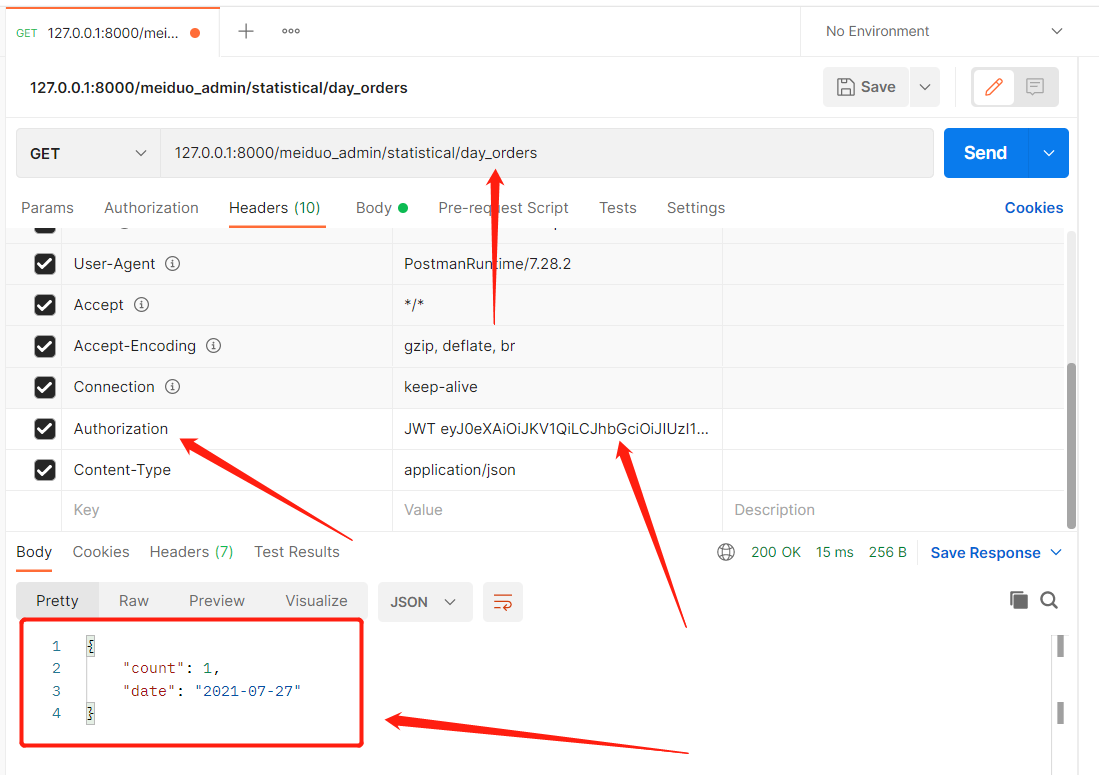Uncheck the Accept-Encoding header checkbox
This screenshot has width=1099, height=775.
point(45,346)
